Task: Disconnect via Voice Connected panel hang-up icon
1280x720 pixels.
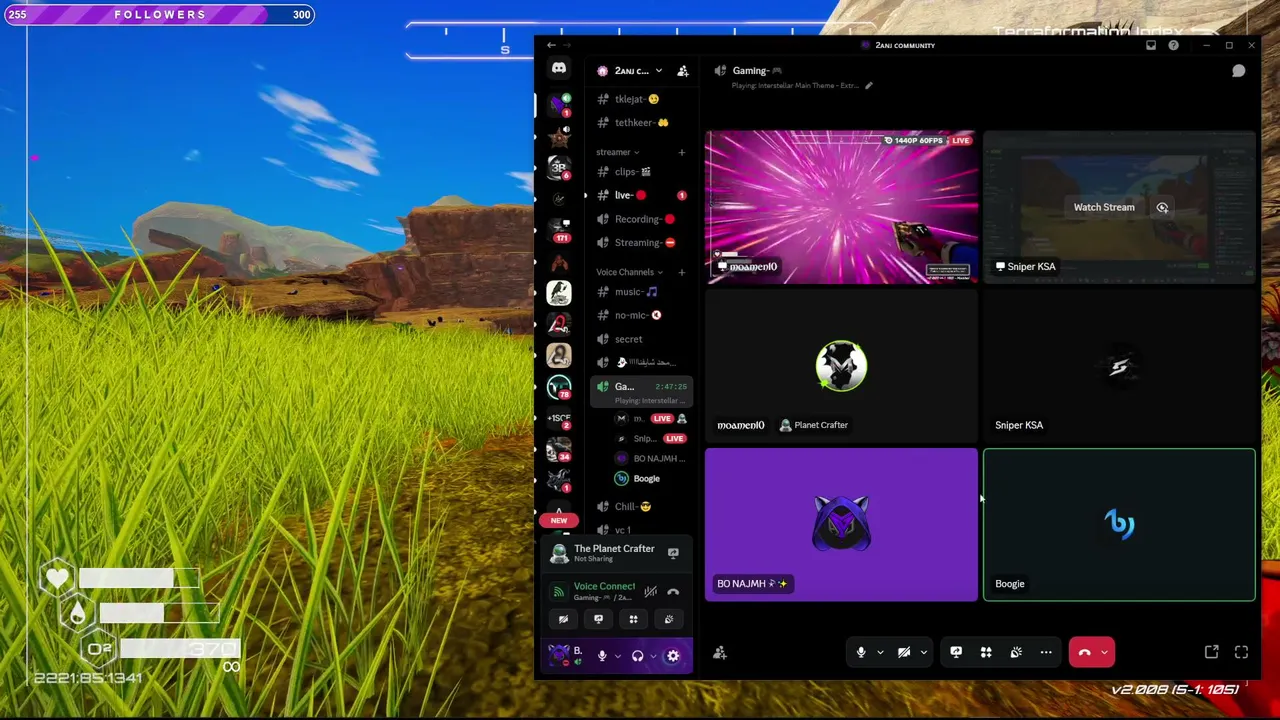Action: (x=673, y=592)
